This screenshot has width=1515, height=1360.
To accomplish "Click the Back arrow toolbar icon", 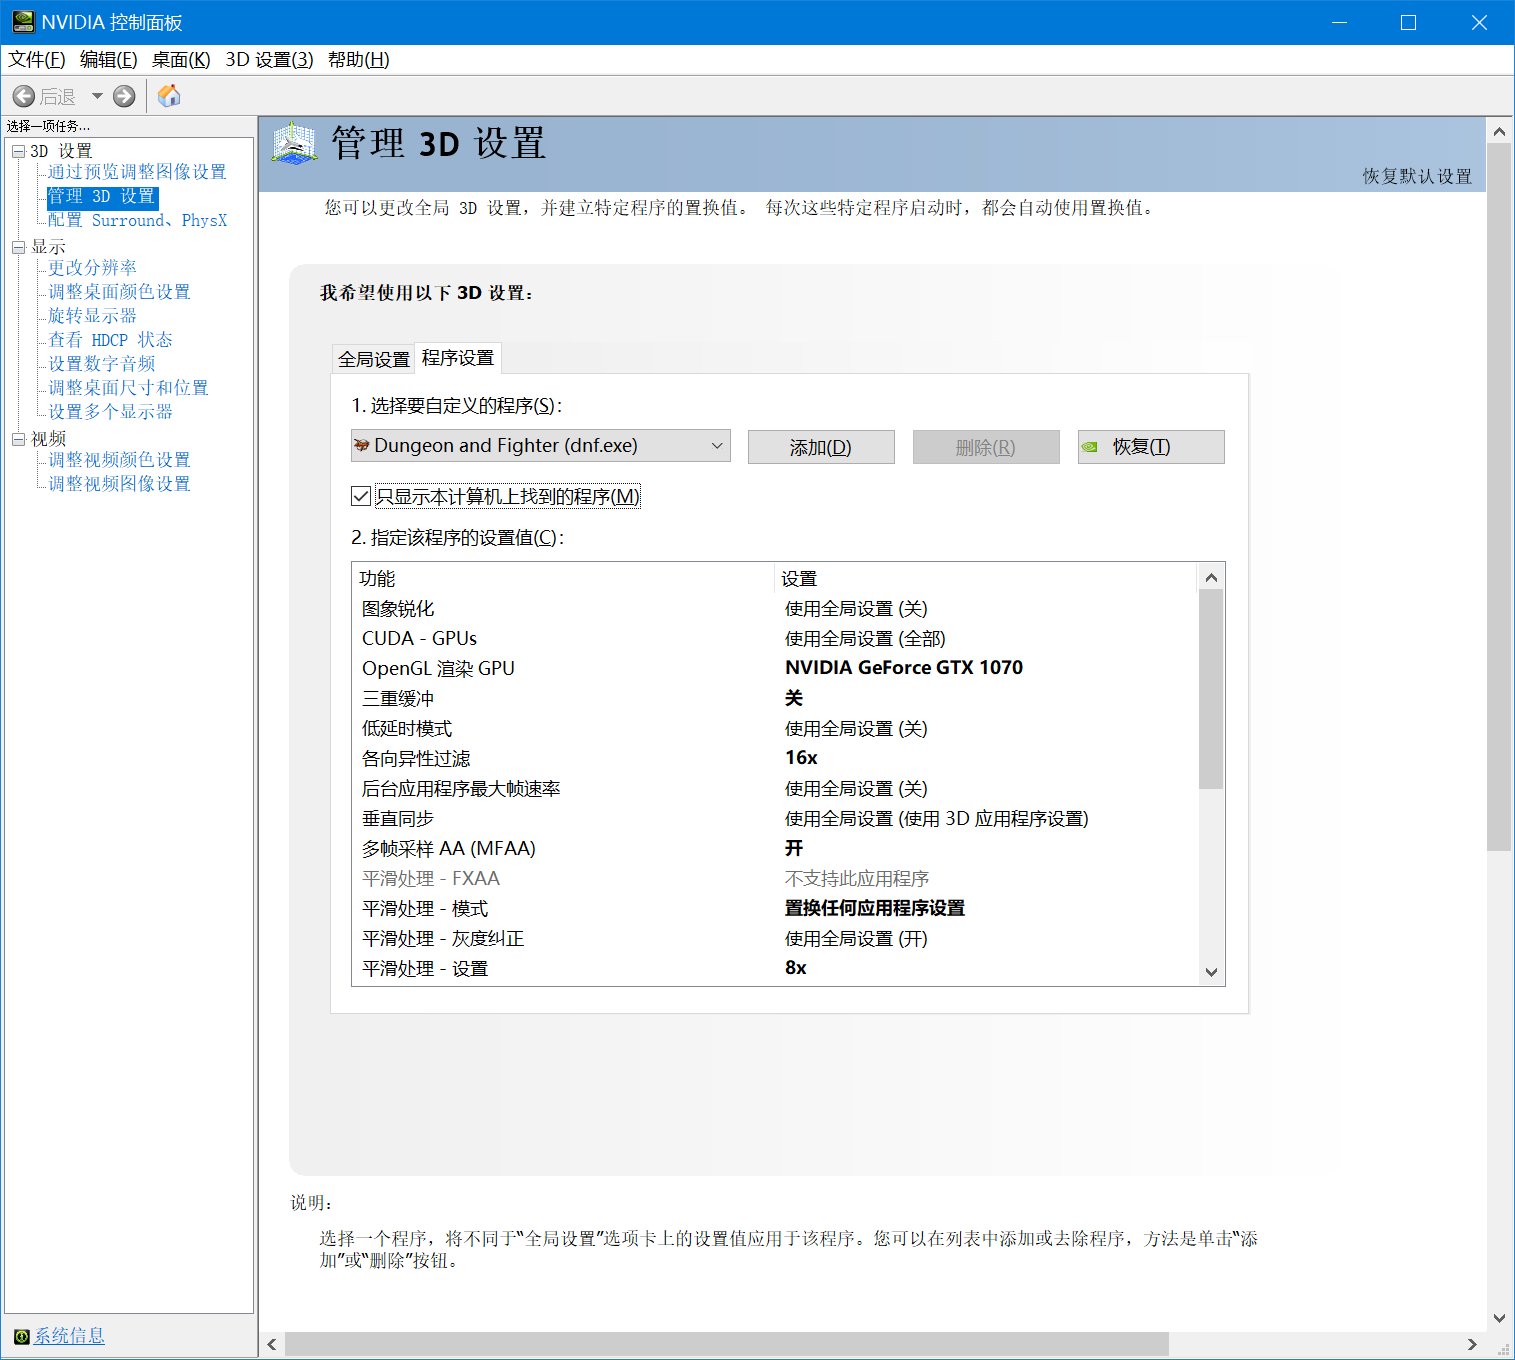I will [x=24, y=96].
